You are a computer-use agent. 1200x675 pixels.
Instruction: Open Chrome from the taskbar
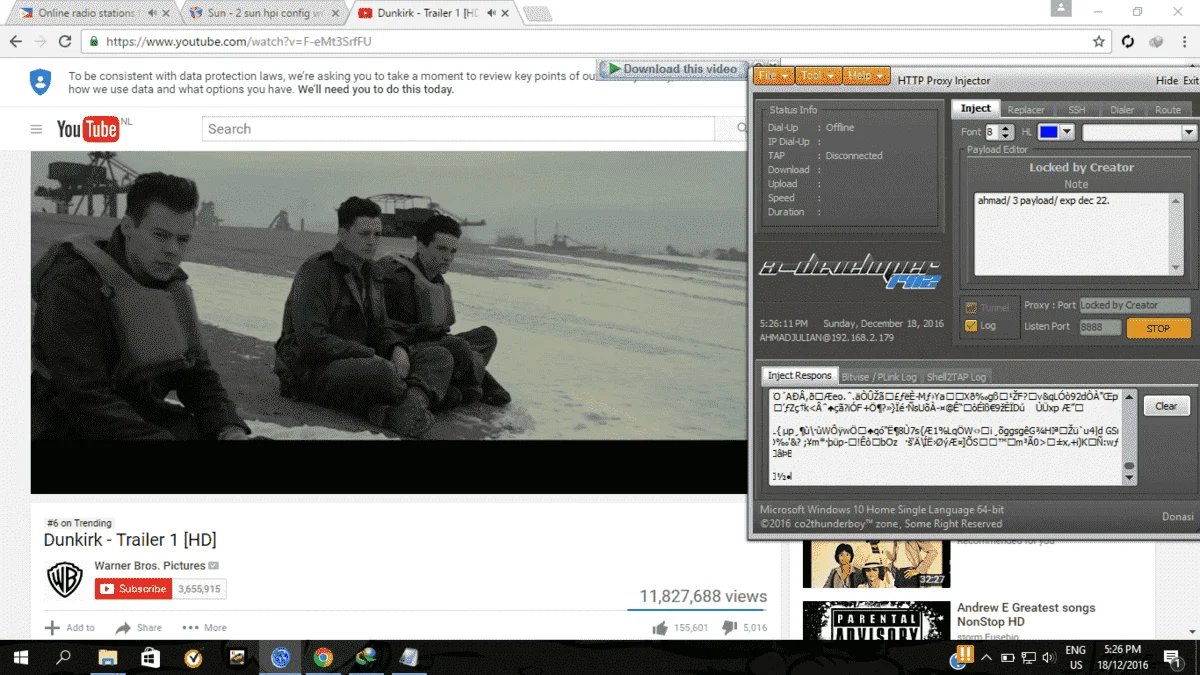323,657
